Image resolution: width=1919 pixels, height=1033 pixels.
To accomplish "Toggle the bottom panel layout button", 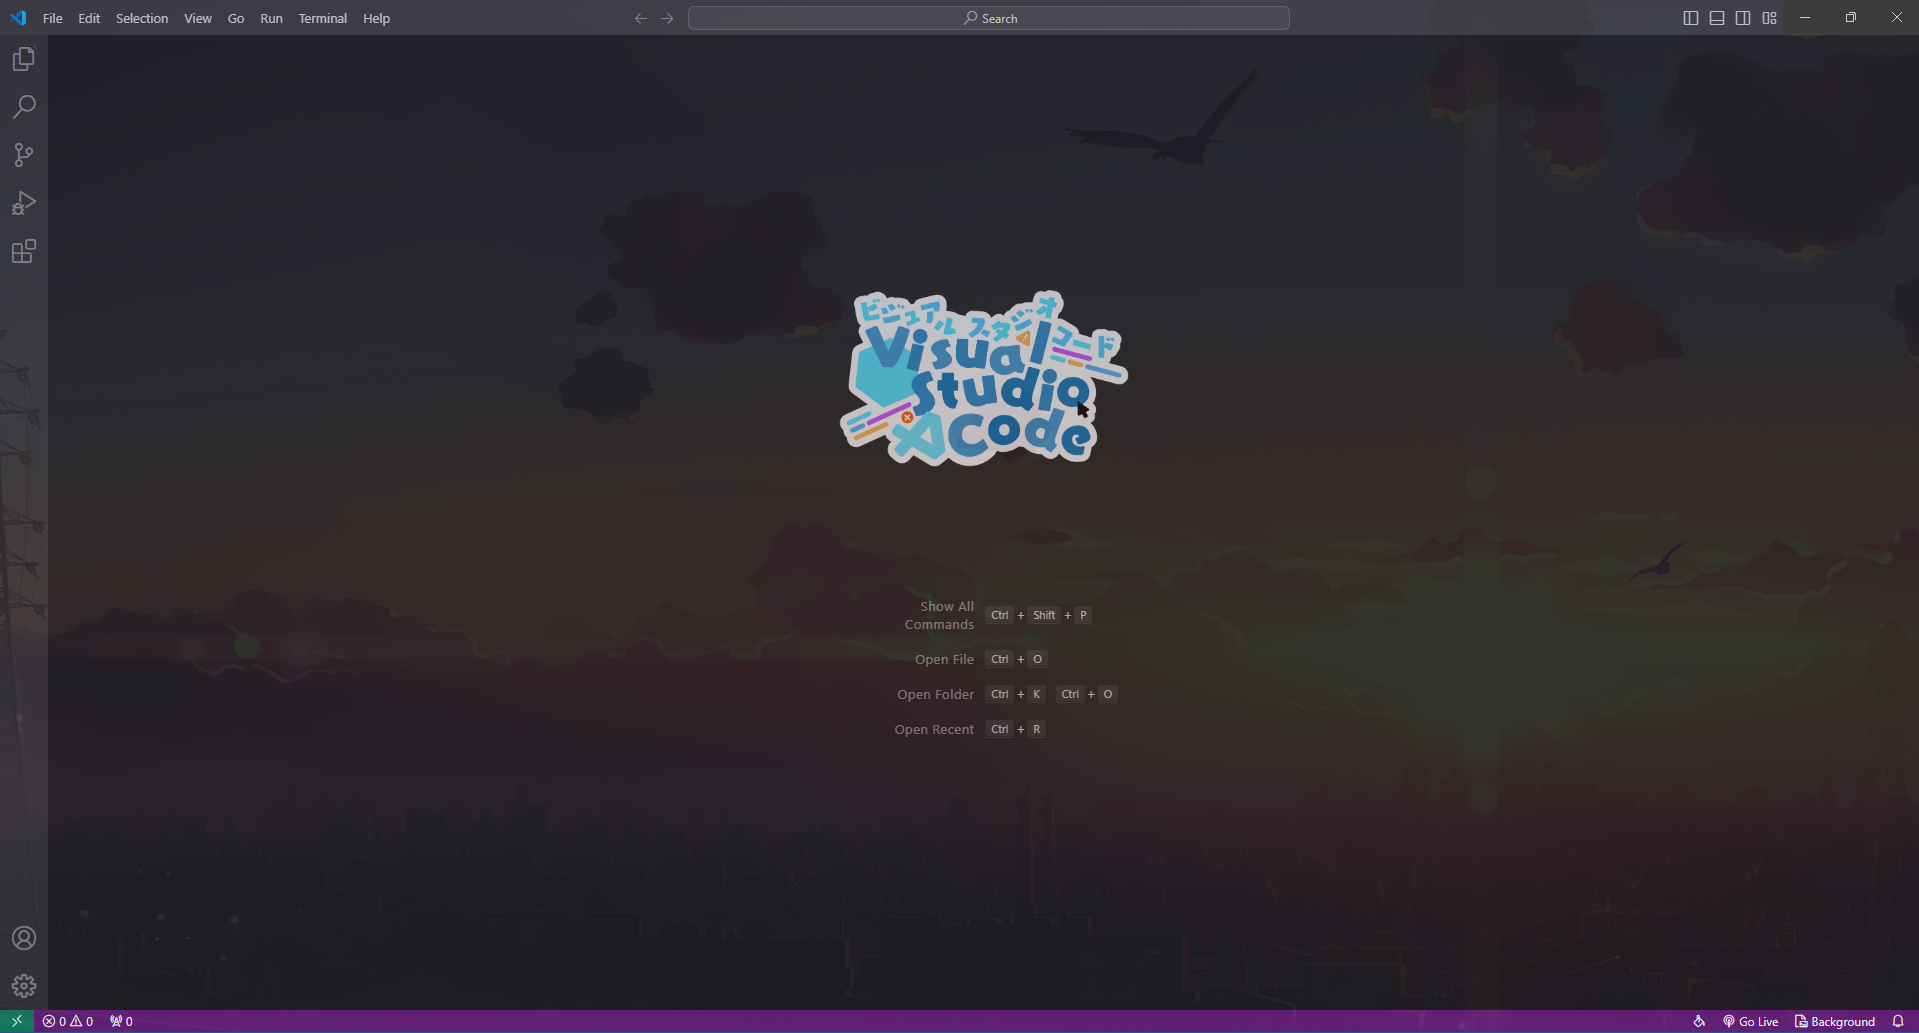I will tap(1717, 18).
